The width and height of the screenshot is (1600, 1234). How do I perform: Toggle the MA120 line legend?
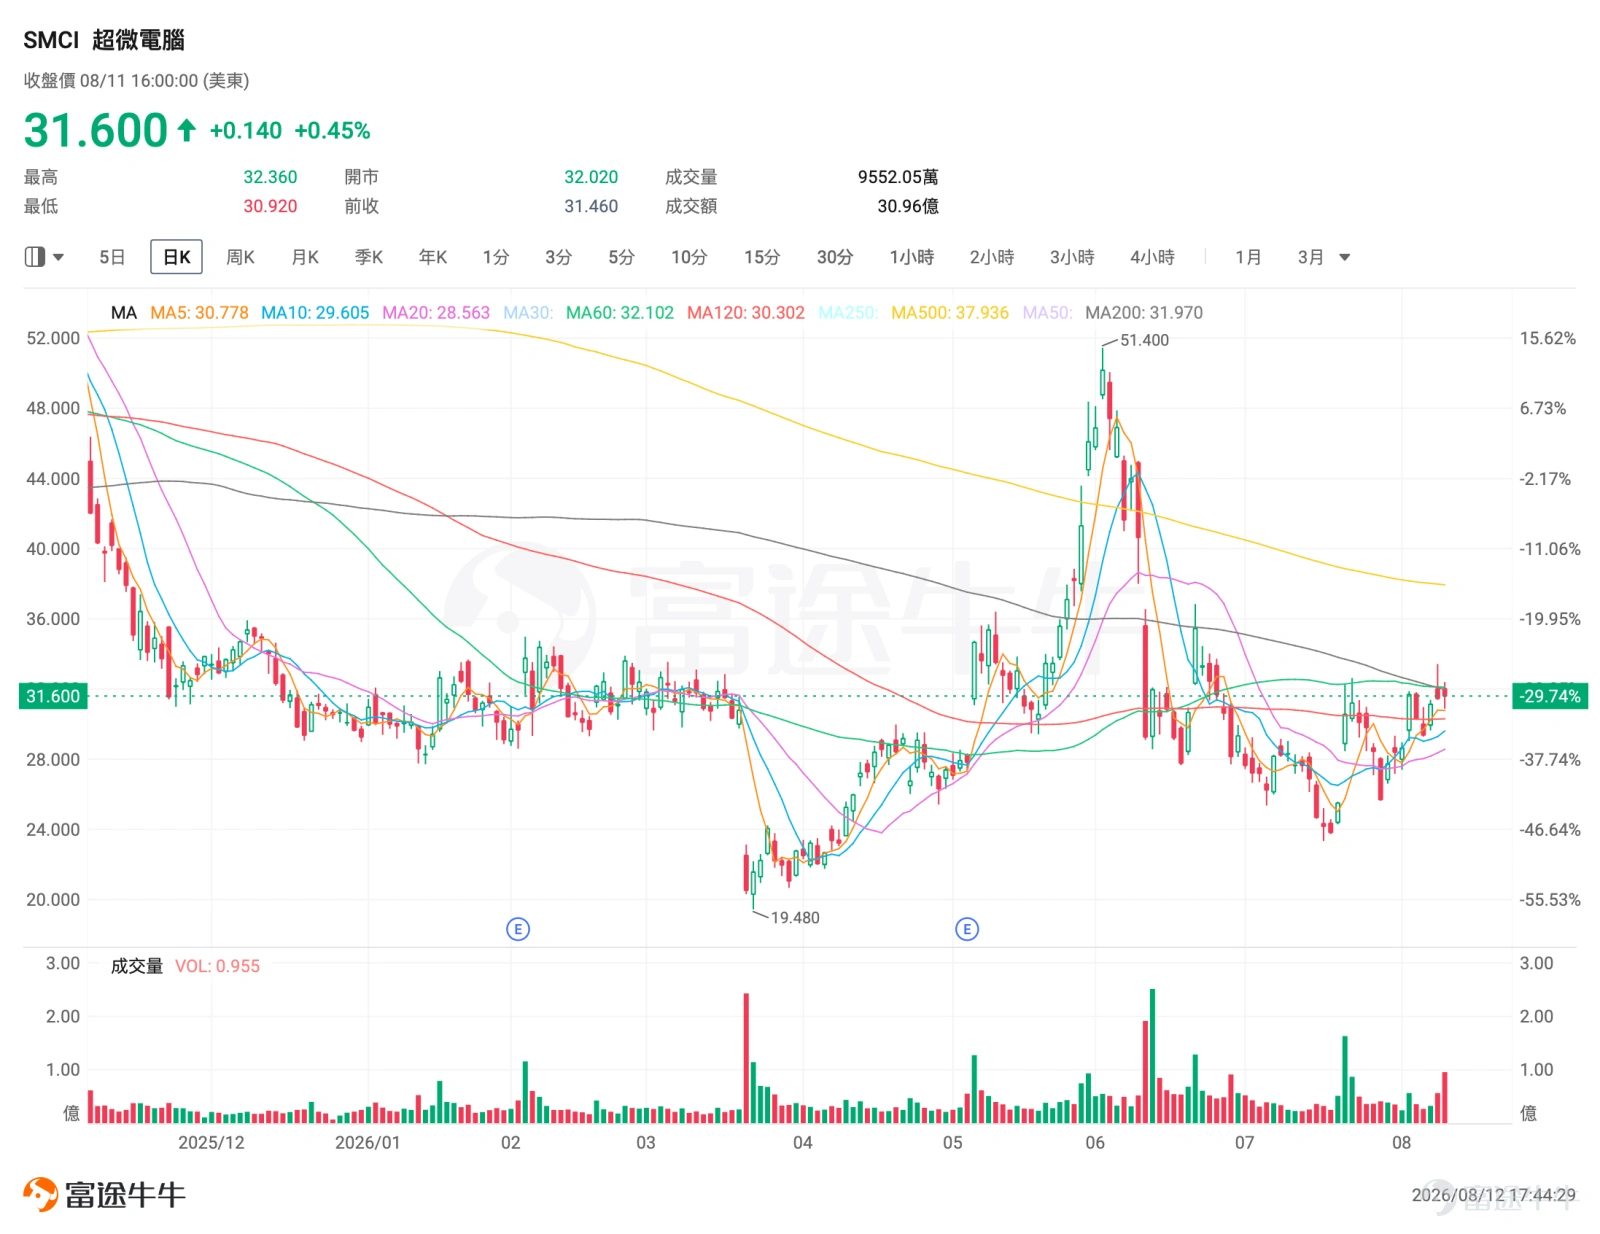pos(746,313)
